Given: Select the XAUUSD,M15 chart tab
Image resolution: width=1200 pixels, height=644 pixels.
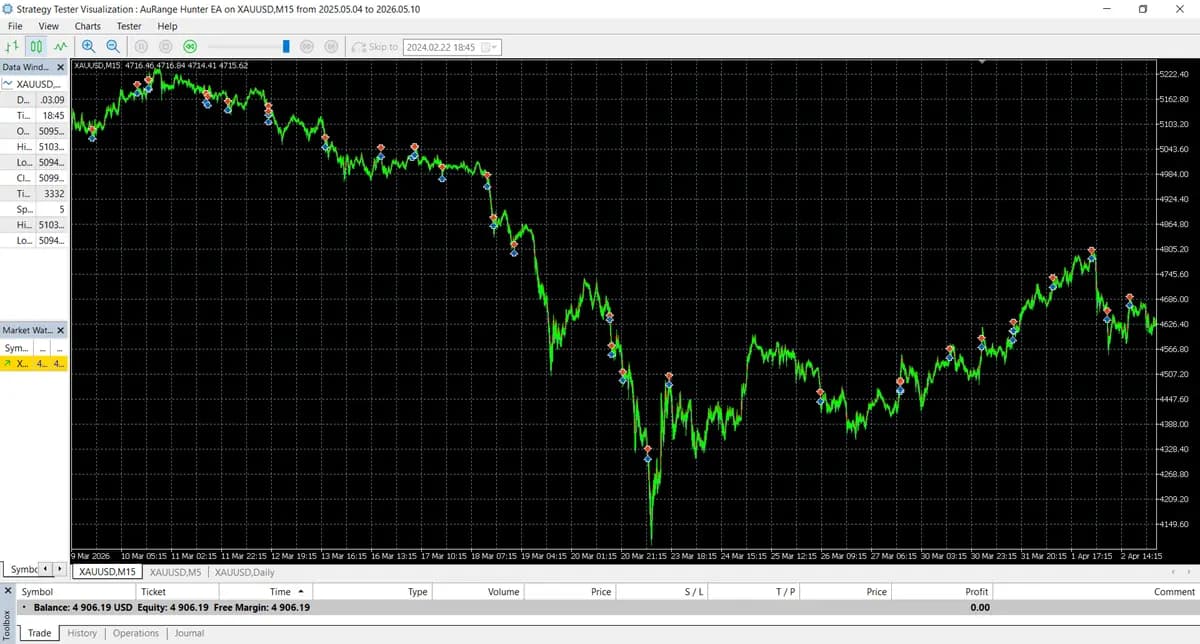Looking at the screenshot, I should [106, 572].
